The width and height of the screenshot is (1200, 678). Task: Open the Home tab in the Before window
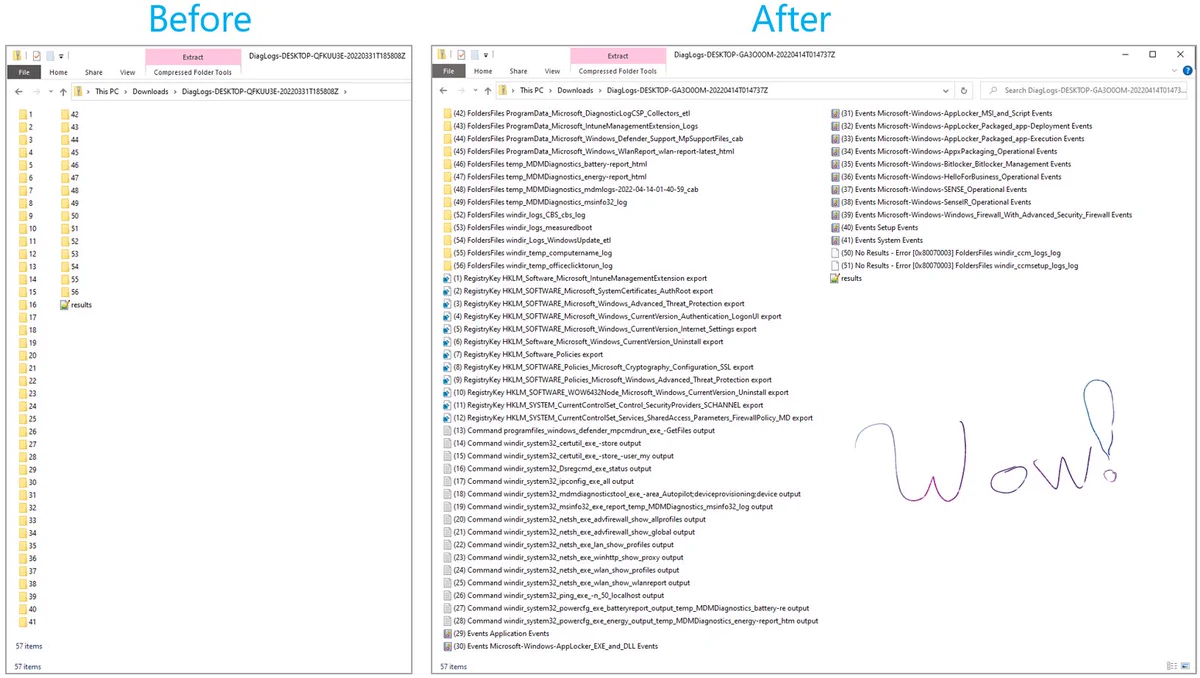click(x=59, y=72)
